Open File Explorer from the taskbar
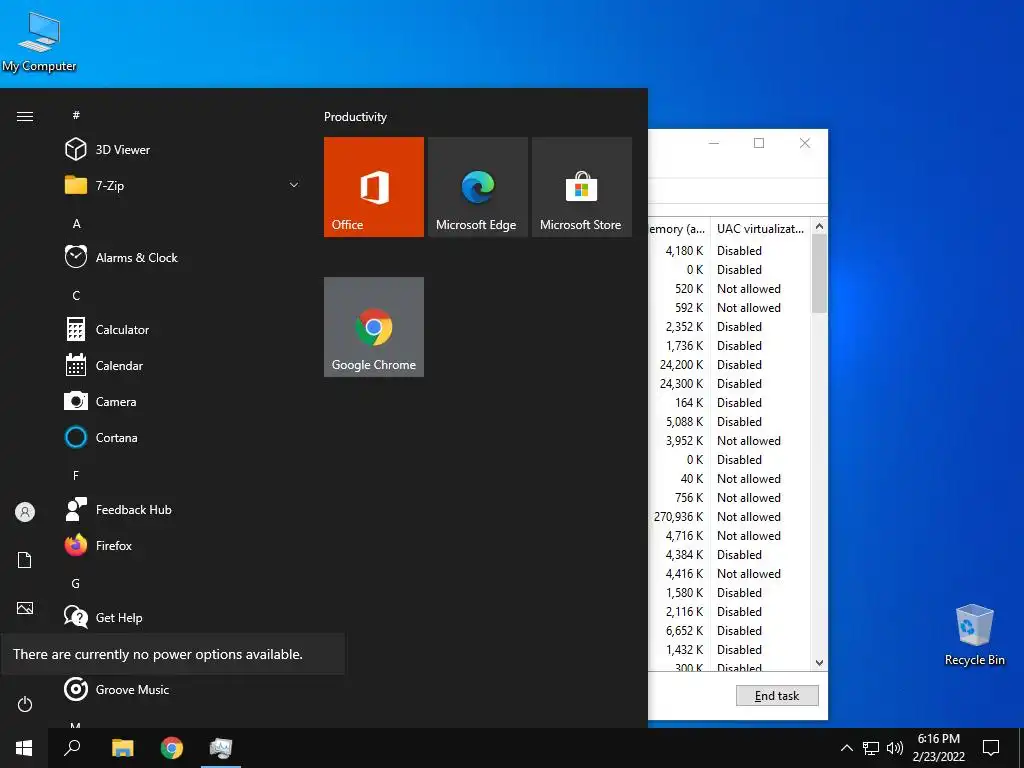 pos(122,748)
